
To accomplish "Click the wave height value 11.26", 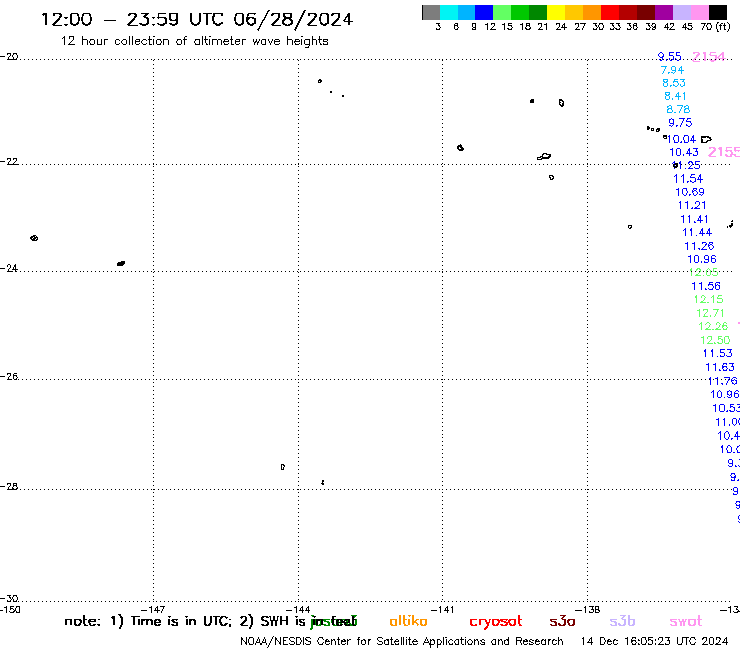I will click(x=699, y=246).
